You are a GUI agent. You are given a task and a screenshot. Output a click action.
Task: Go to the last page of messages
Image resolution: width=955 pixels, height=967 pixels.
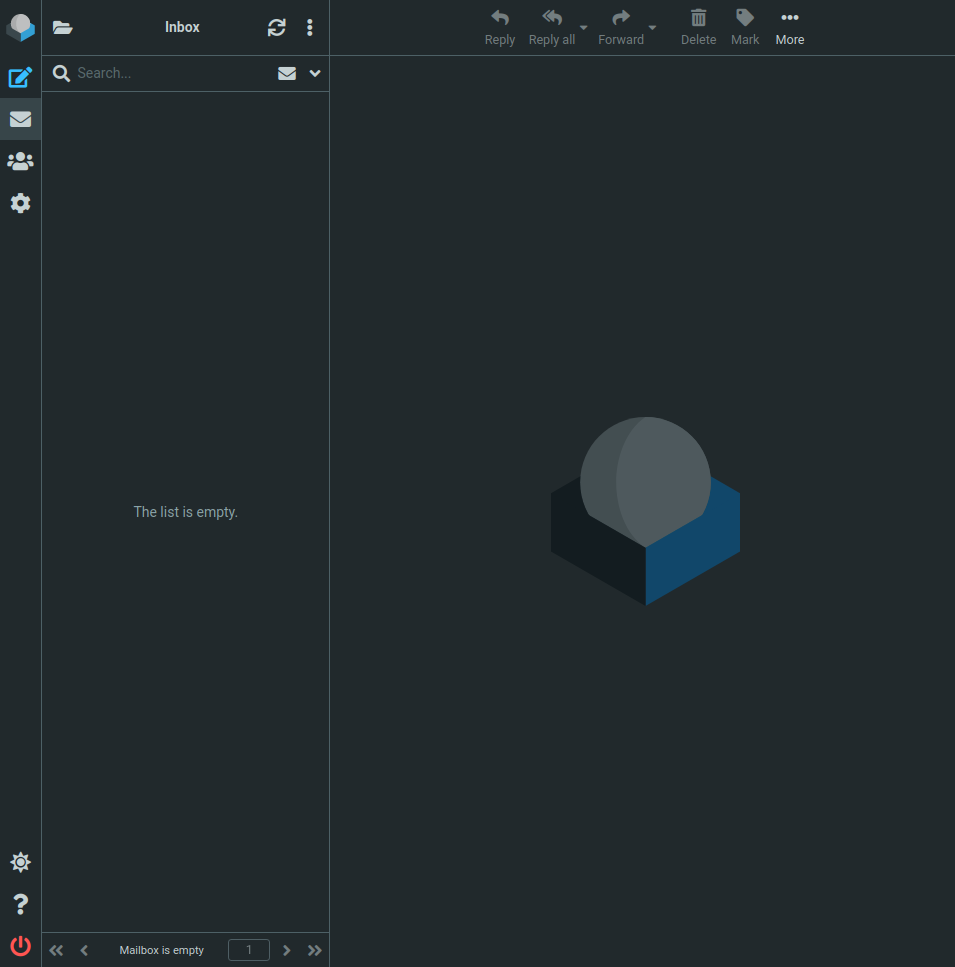[314, 950]
